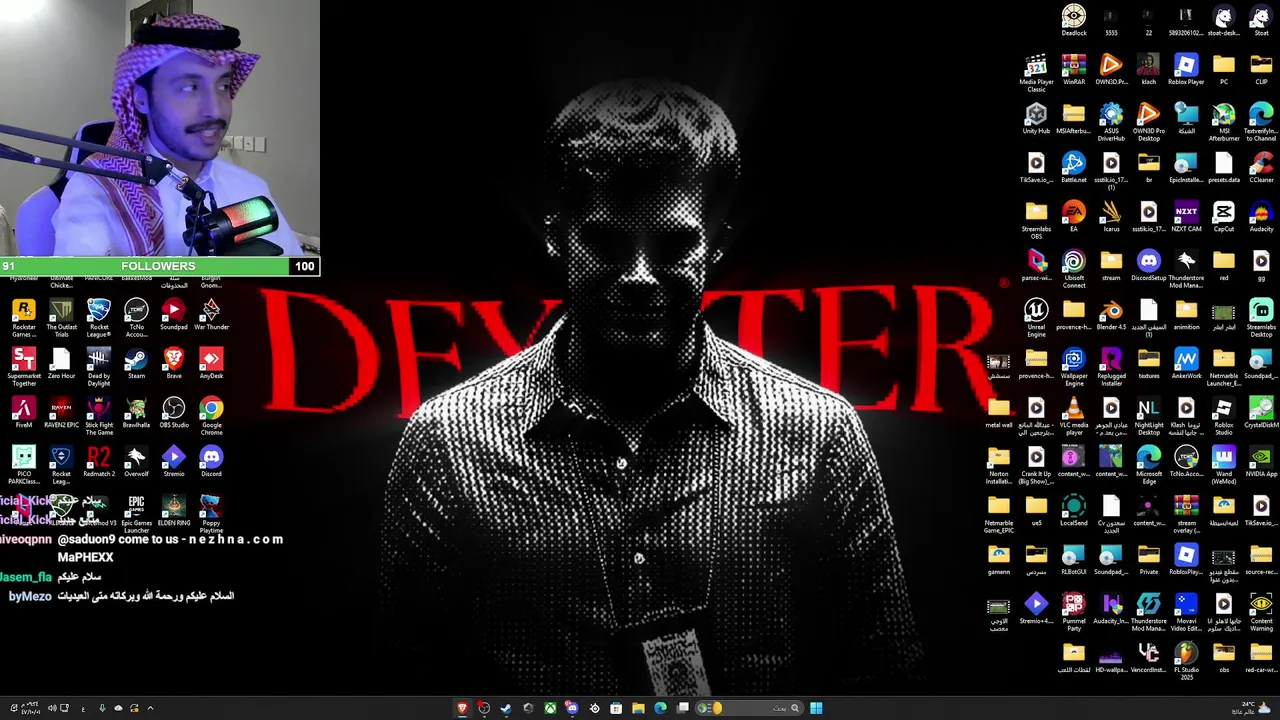This screenshot has width=1280, height=720.
Task: Open Ubisoft Connect shortcut
Action: click(x=1074, y=269)
